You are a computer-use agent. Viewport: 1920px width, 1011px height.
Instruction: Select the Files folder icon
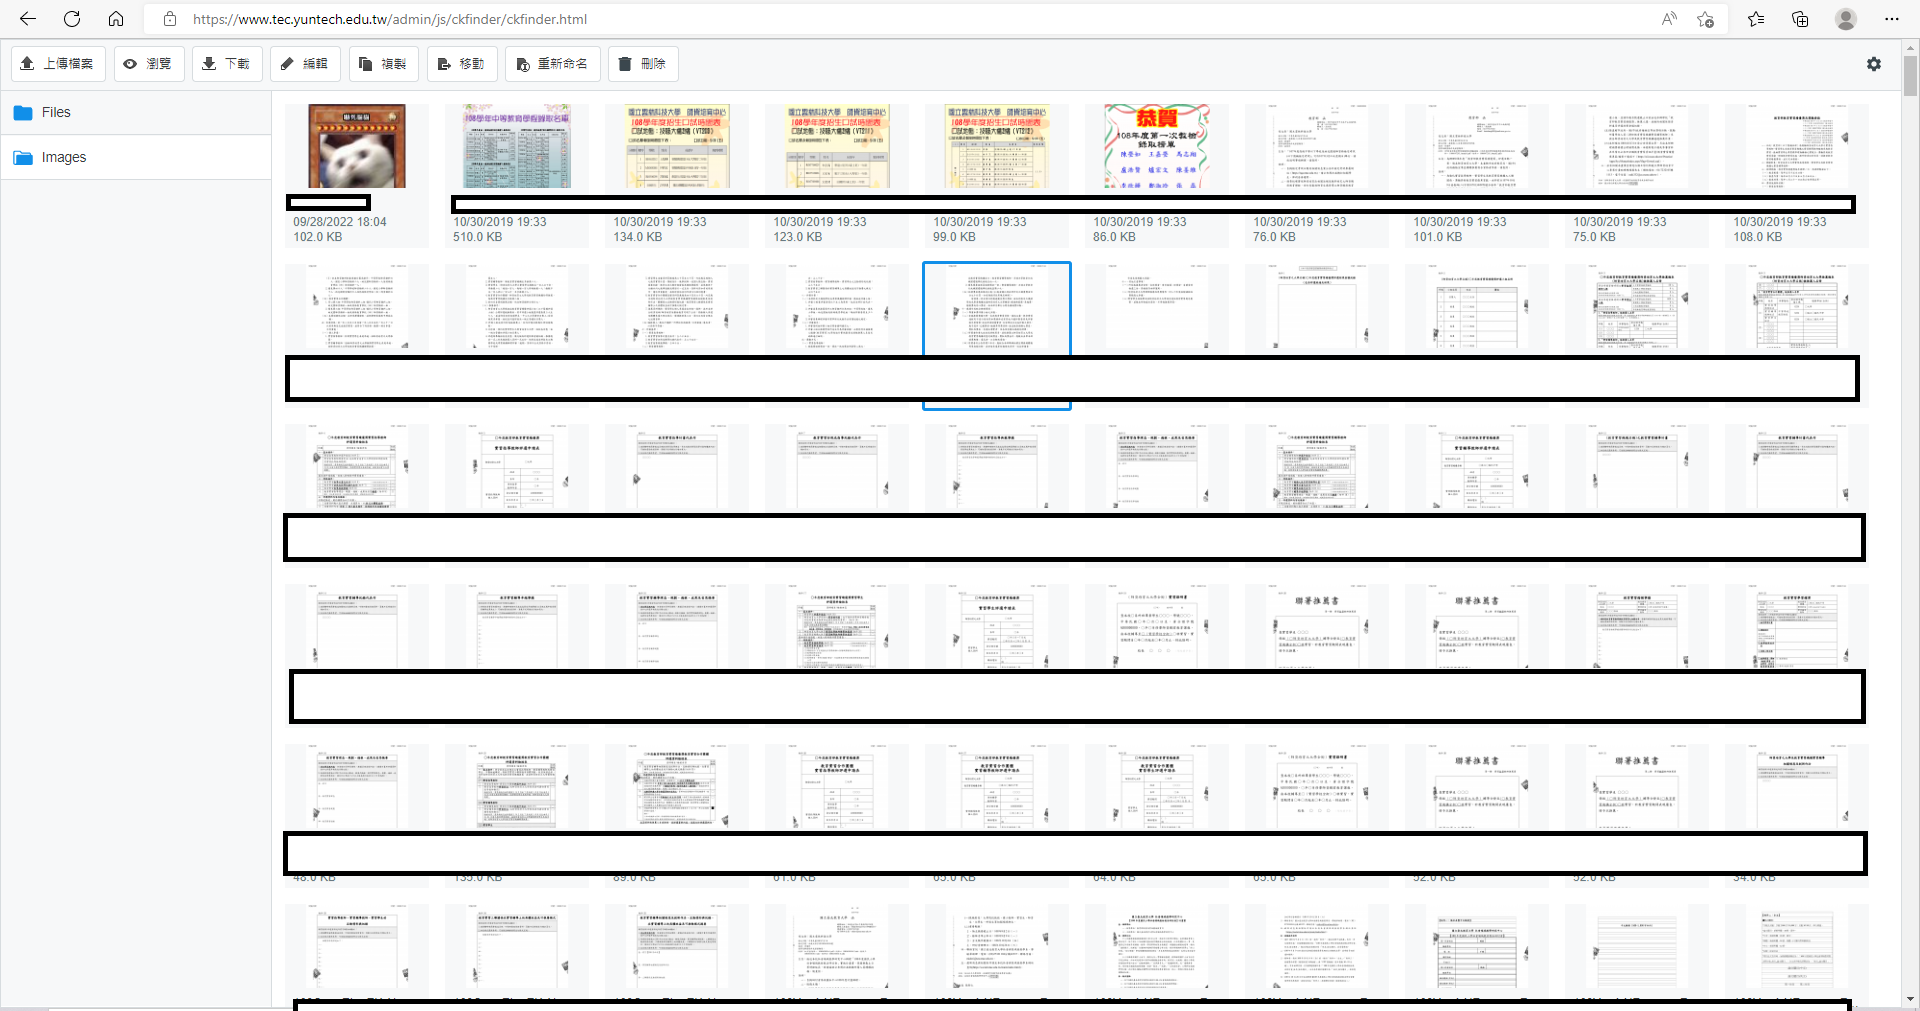click(23, 113)
